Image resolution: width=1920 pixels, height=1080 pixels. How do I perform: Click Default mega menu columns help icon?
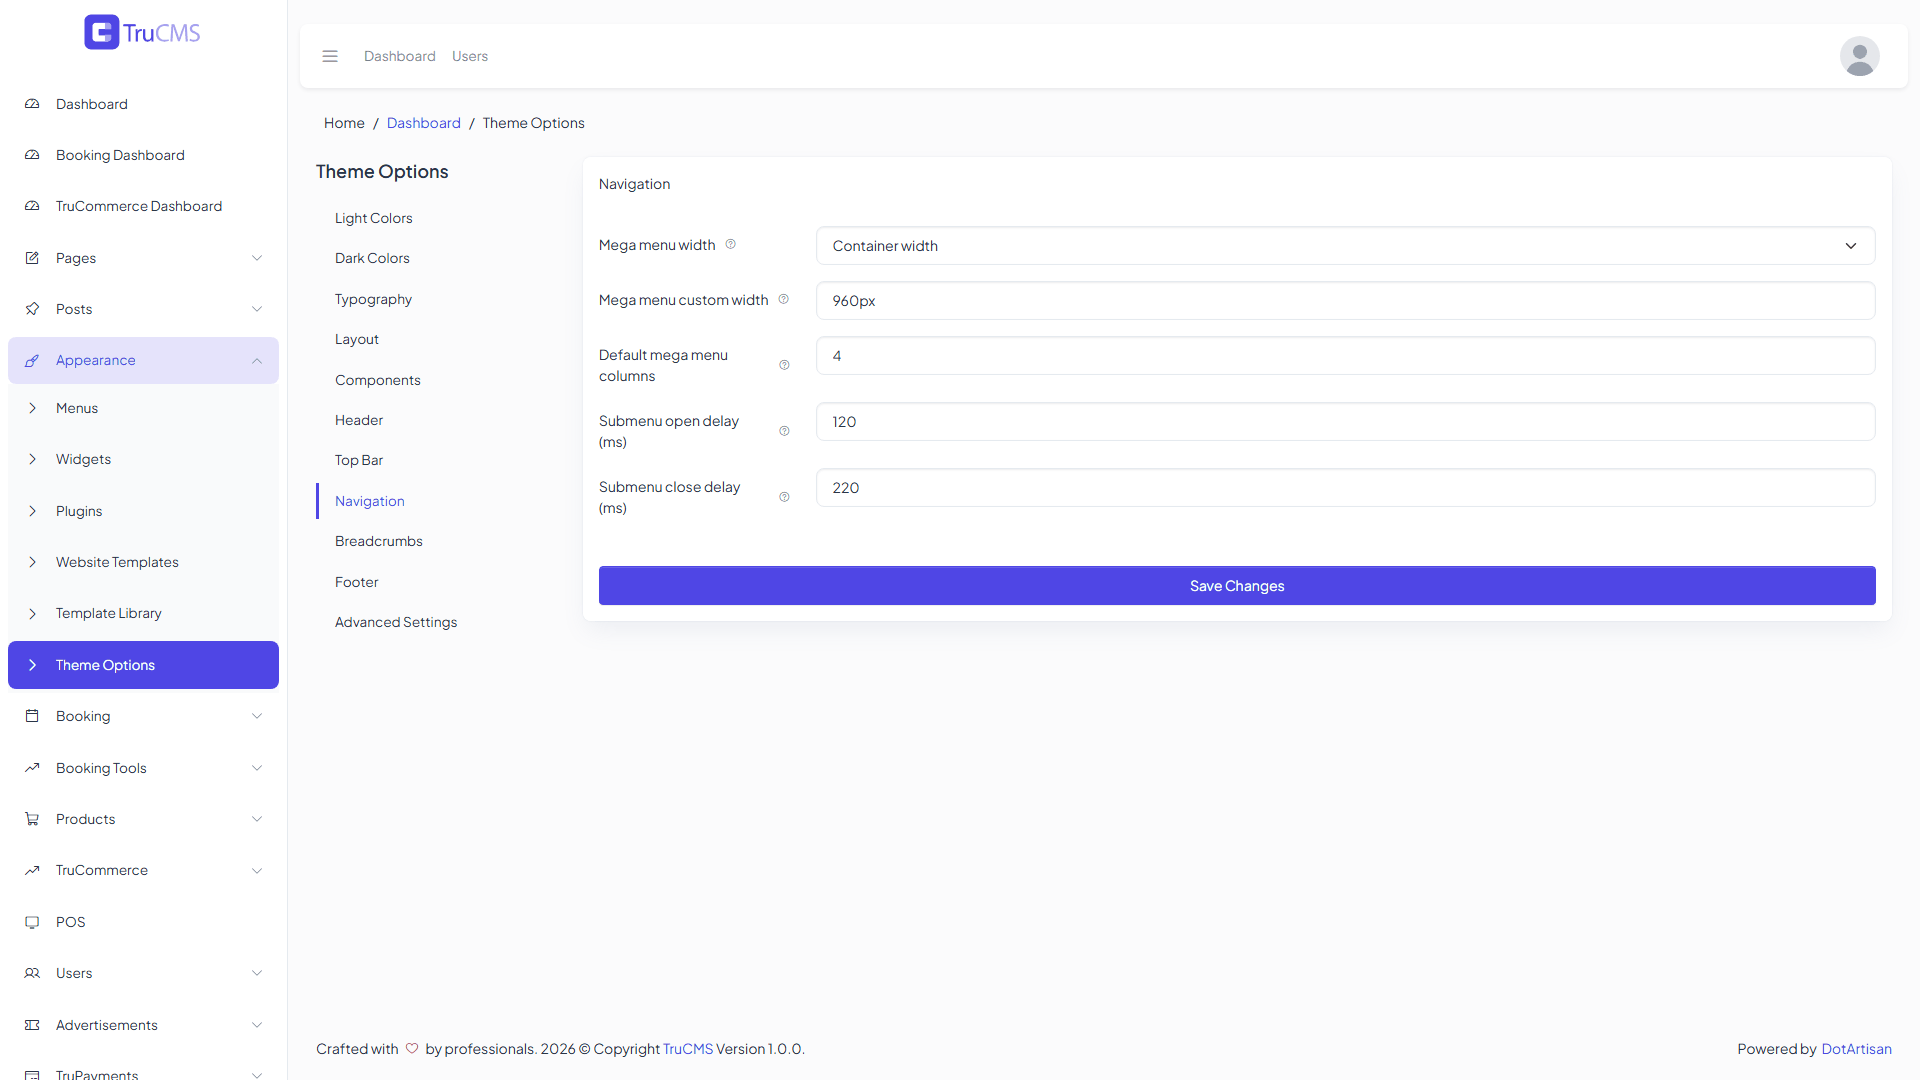point(784,365)
